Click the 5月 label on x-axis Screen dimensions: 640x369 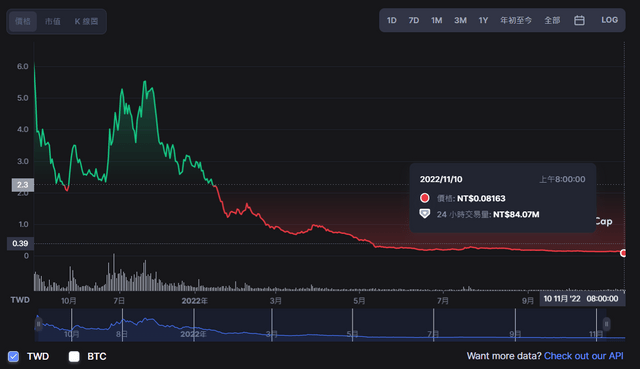click(x=359, y=301)
